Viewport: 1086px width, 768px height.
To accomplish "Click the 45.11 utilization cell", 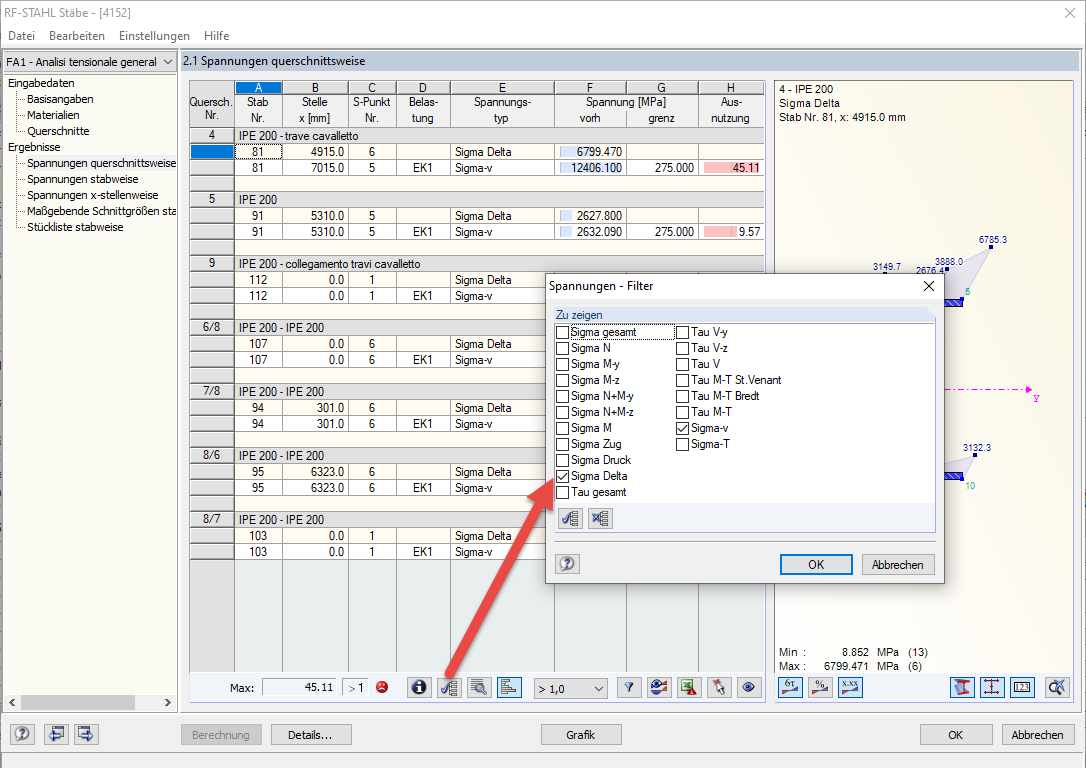I will click(x=731, y=168).
